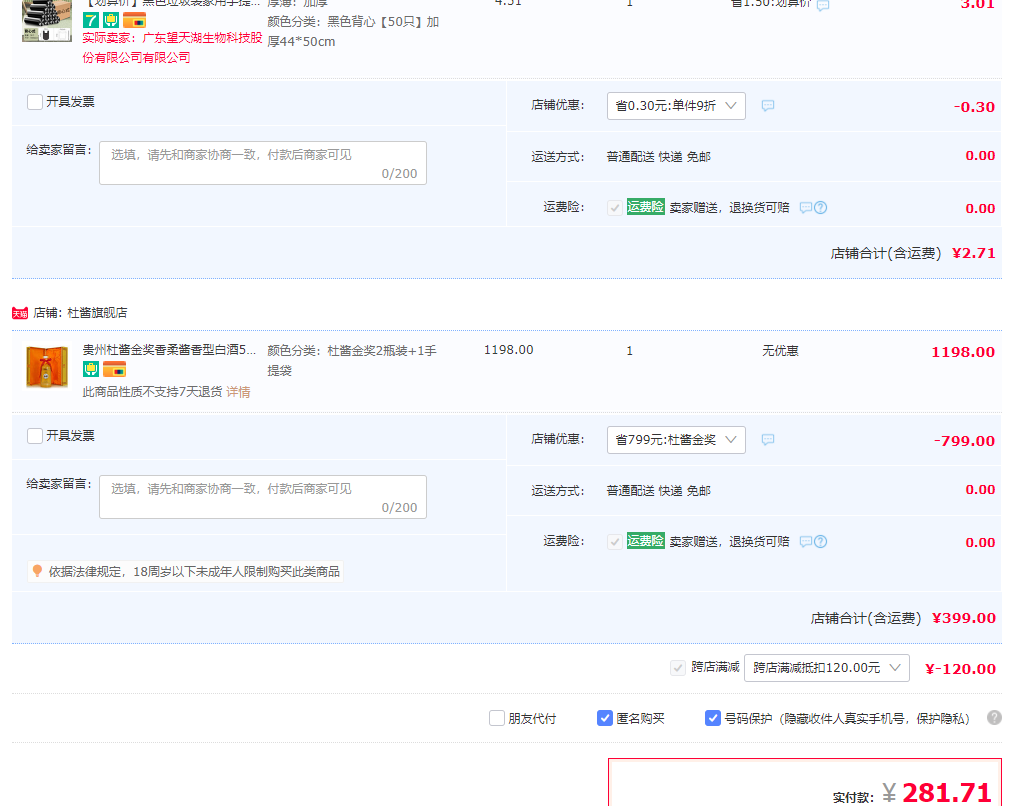This screenshot has height=806, width=1019.
Task: Click the seller message field for 杜酱旗舰店
Action: point(263,497)
